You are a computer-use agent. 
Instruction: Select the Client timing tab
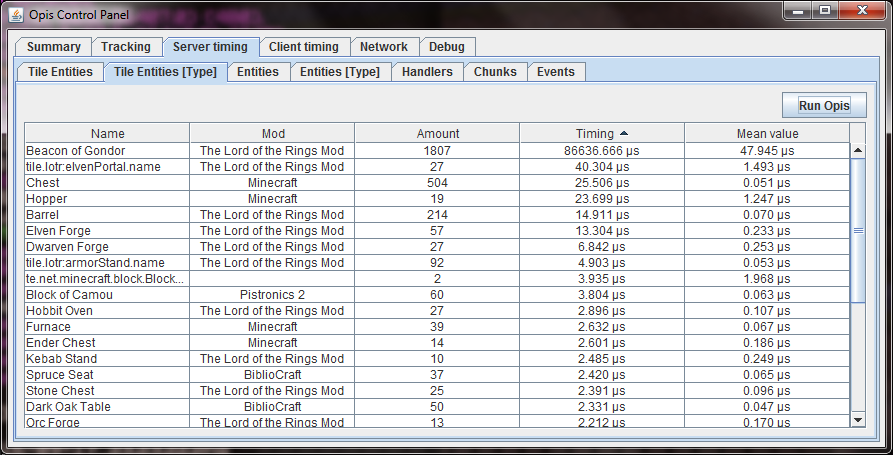click(303, 47)
